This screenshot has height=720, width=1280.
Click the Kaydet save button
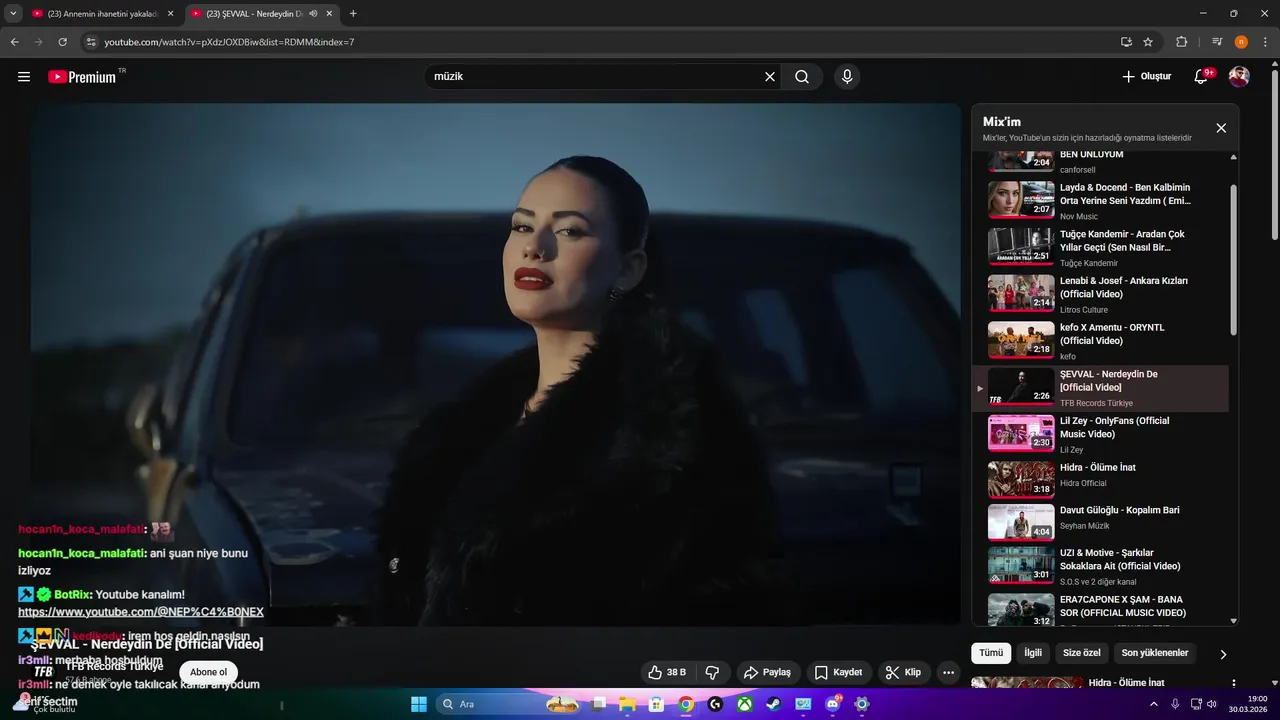838,673
